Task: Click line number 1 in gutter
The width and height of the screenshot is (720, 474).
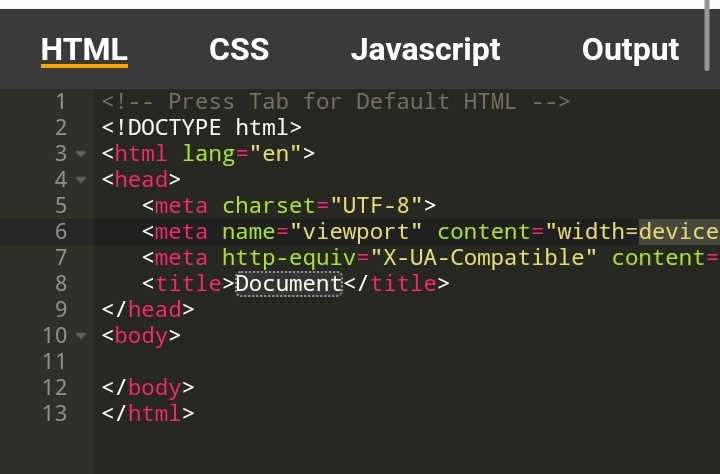Action: click(61, 102)
